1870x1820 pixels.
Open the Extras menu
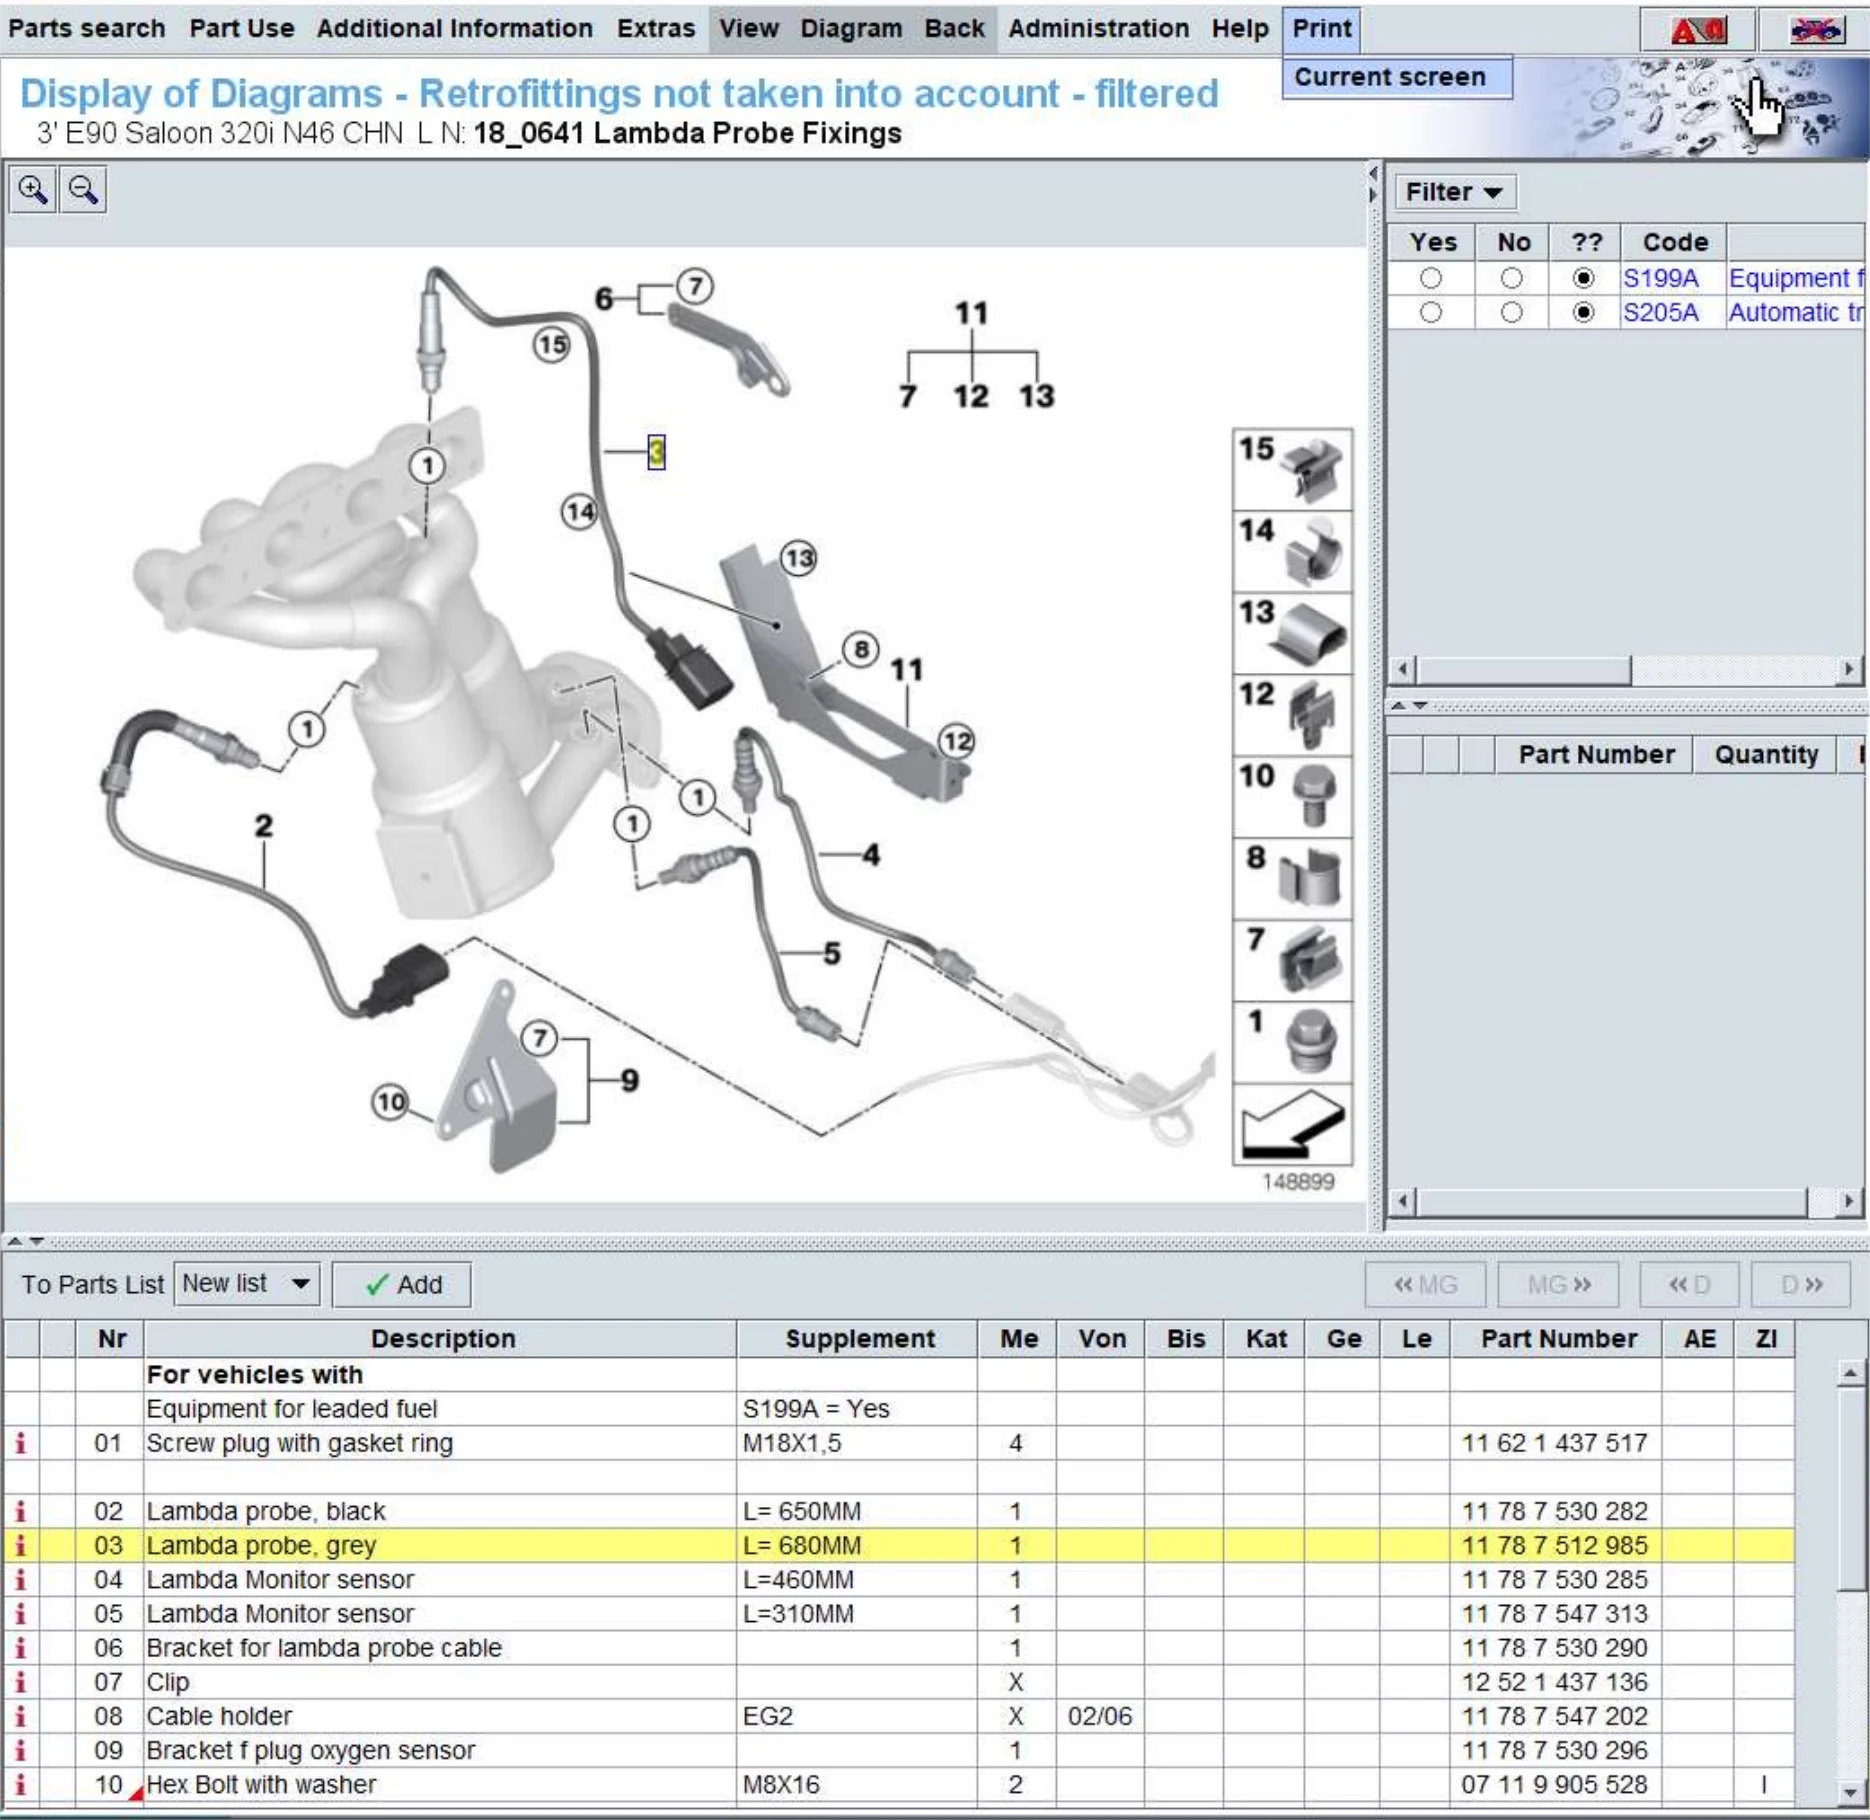point(656,28)
